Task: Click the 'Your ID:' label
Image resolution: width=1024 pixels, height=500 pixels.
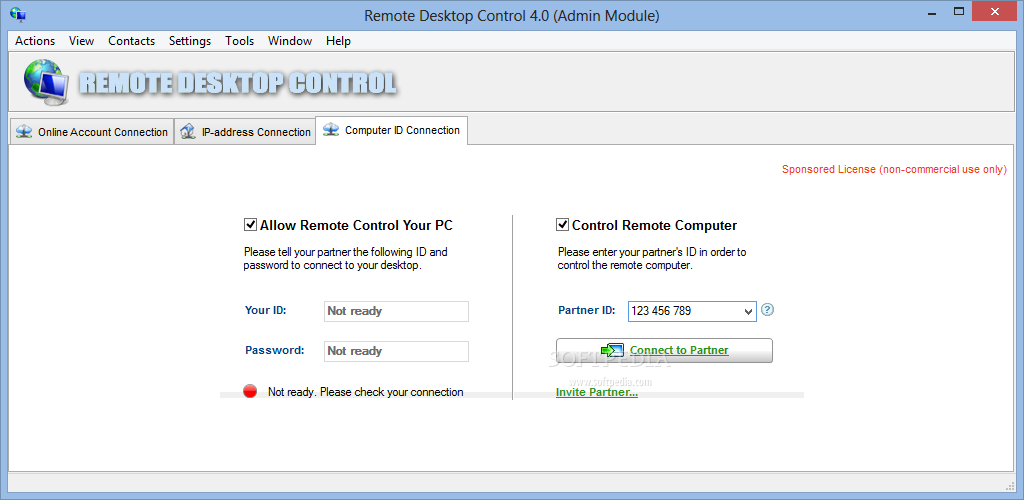Action: [x=266, y=310]
